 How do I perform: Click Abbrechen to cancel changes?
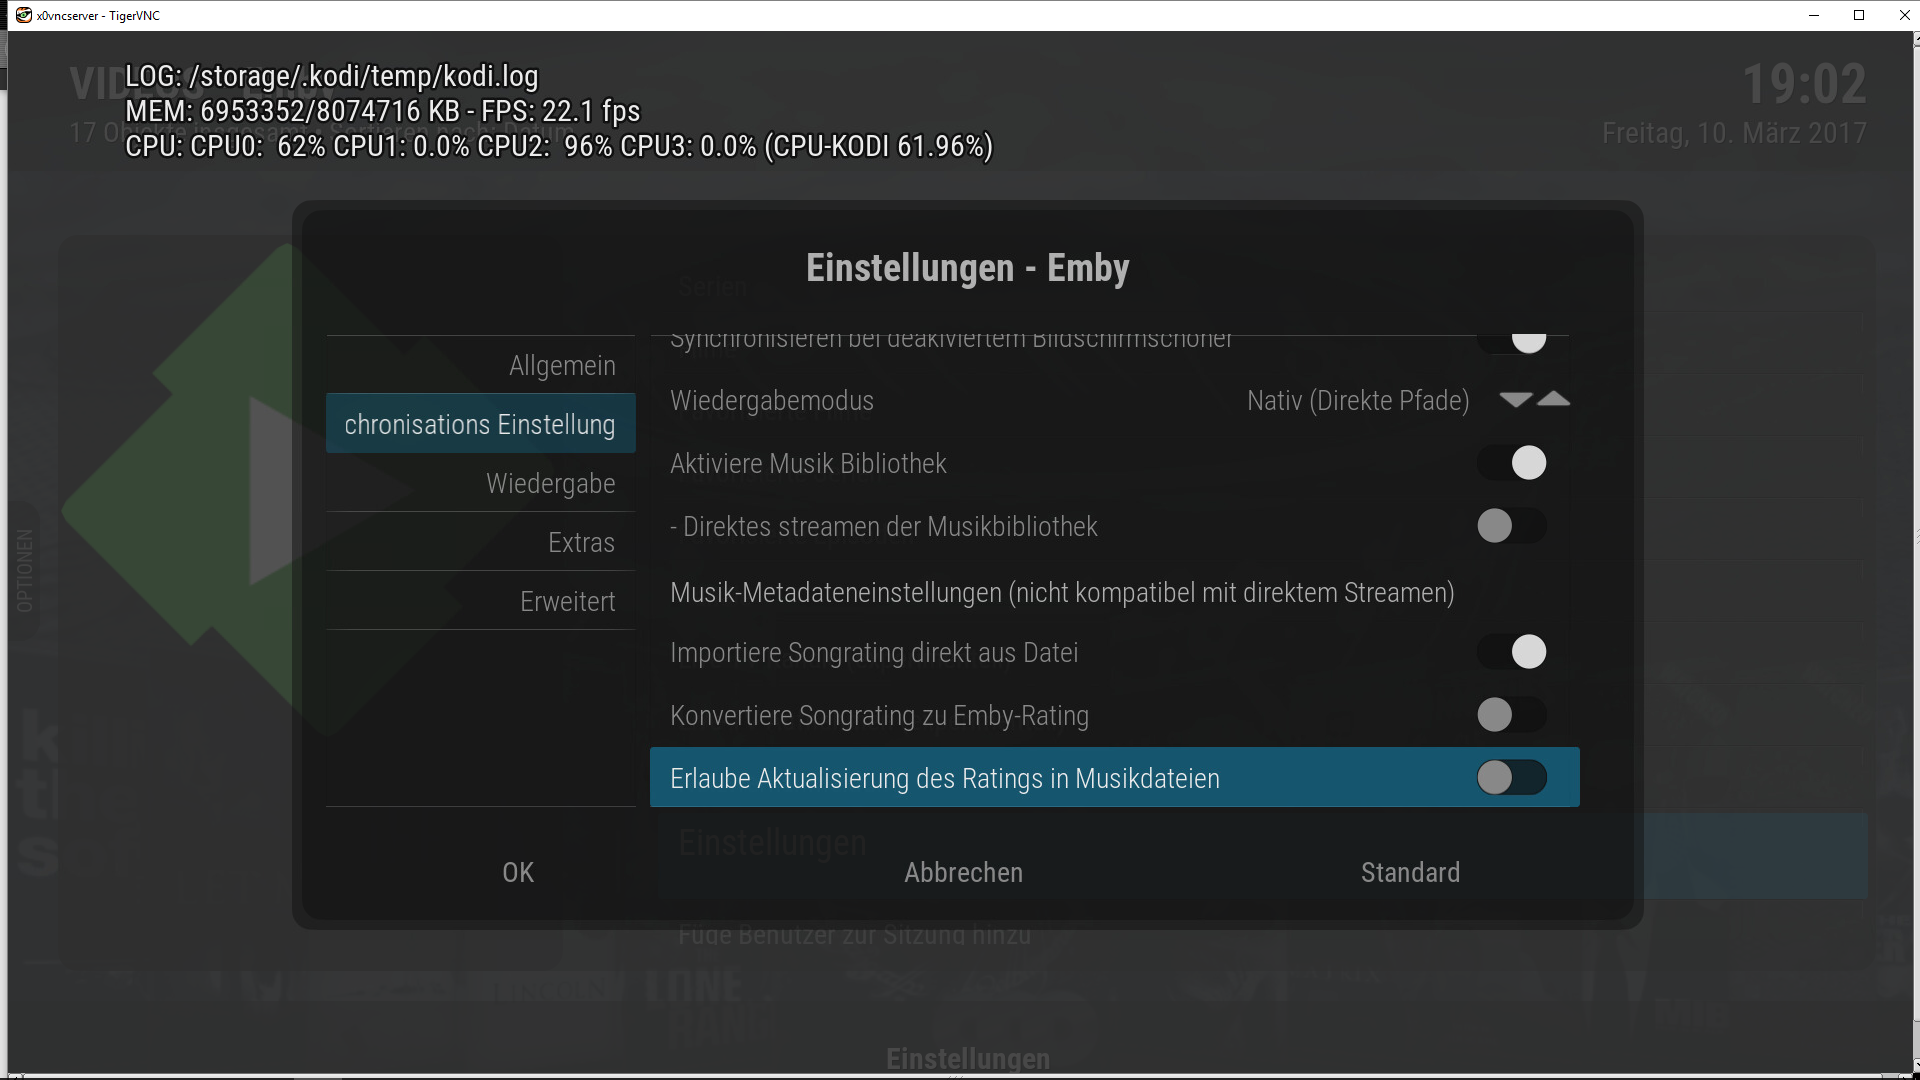(x=964, y=872)
